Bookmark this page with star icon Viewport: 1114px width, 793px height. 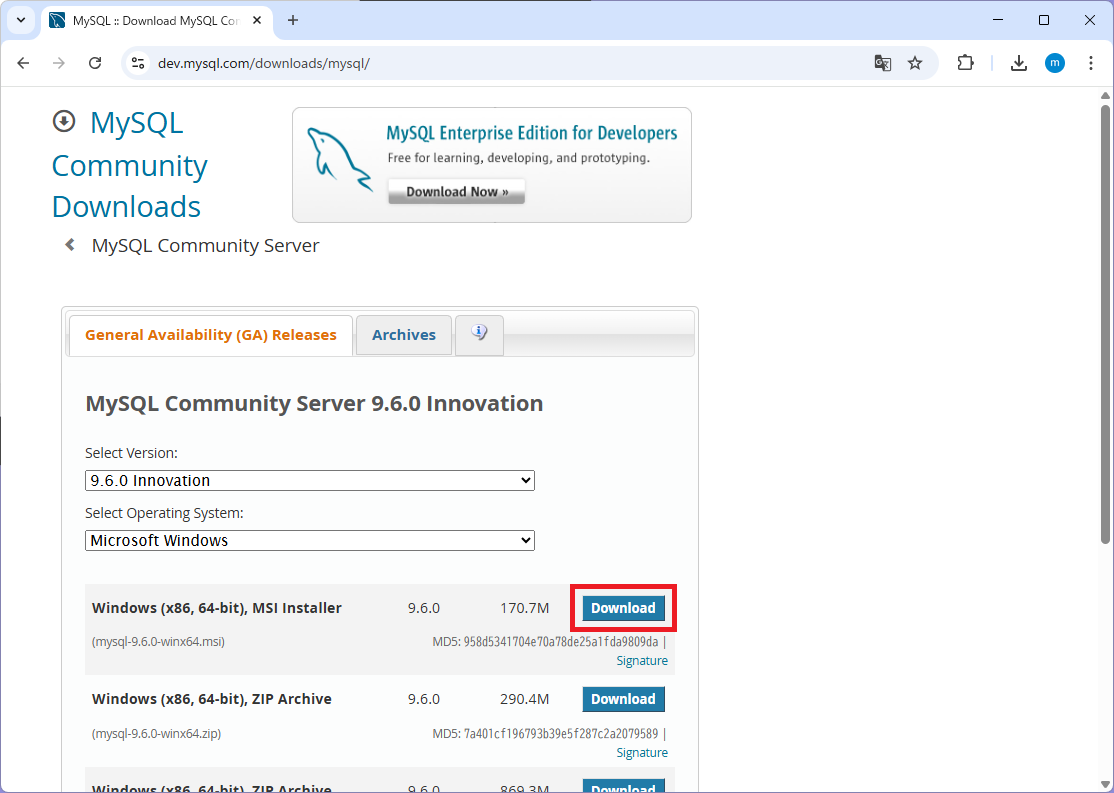coord(915,63)
